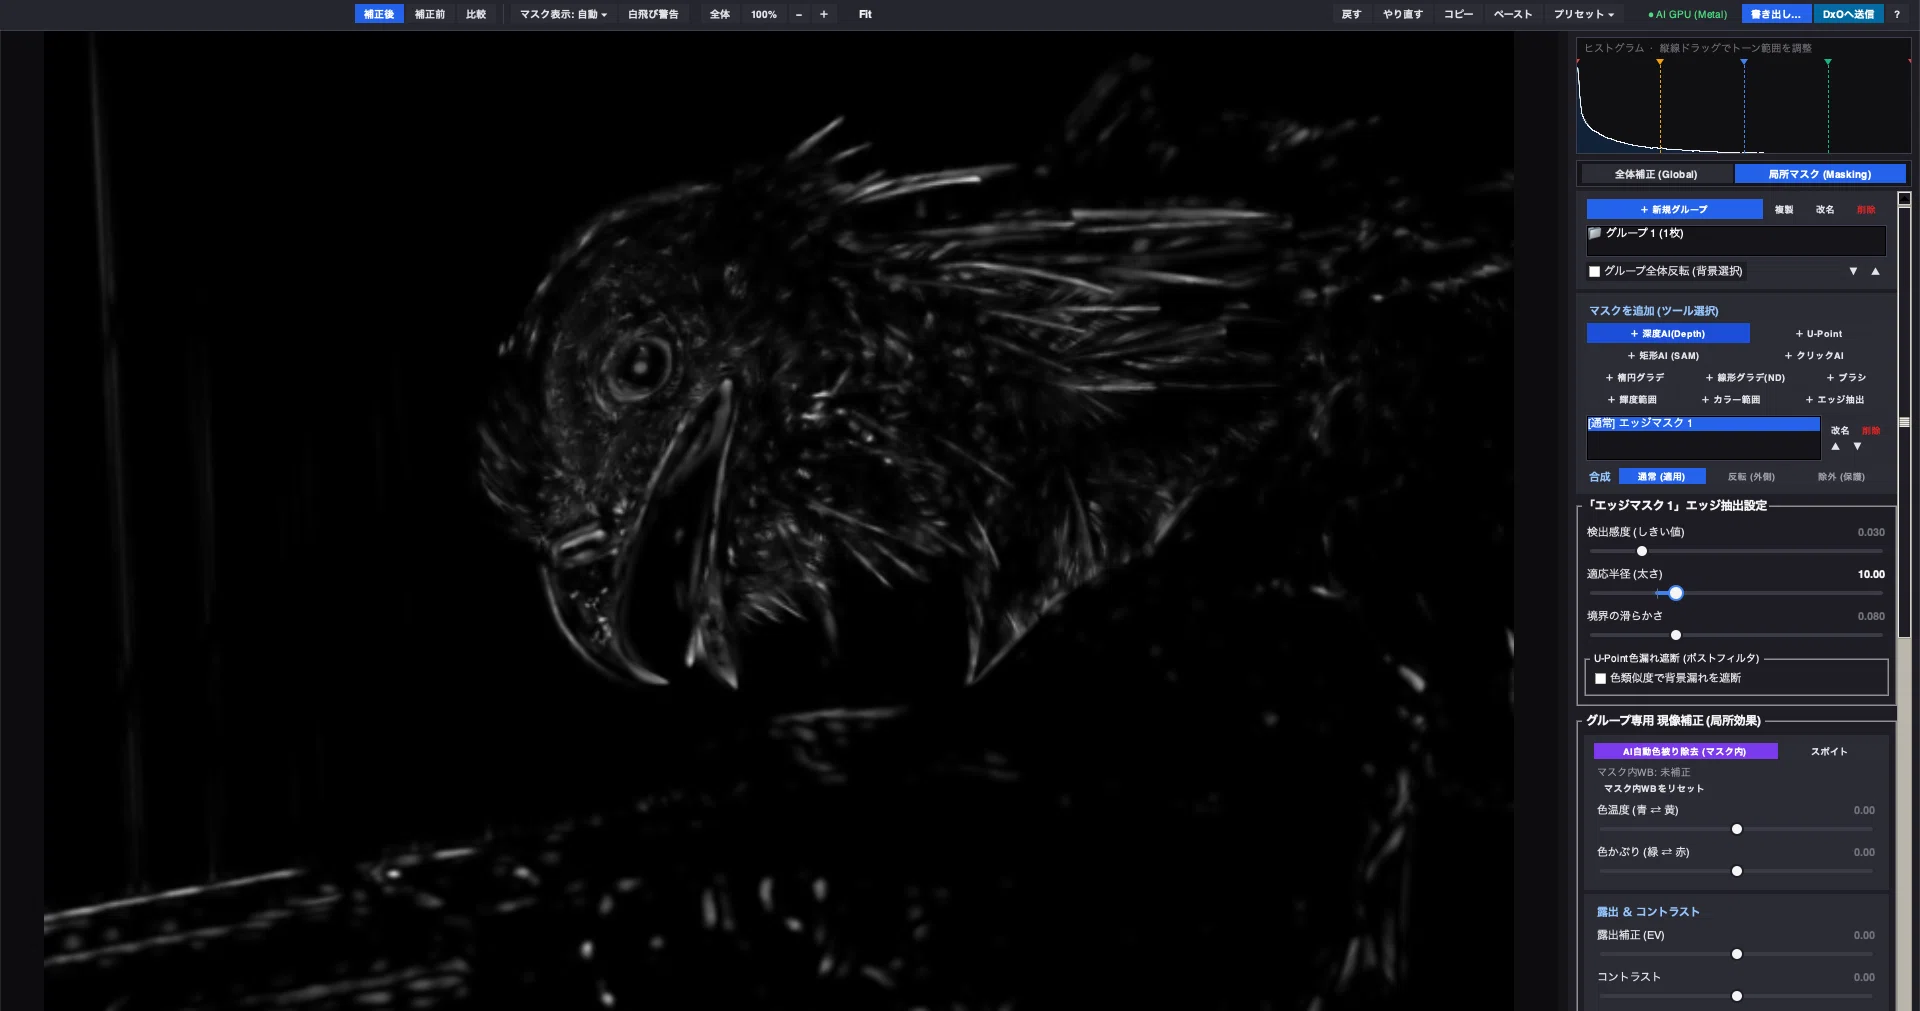
Task: Add a 深度AI(Depth) mask
Action: [x=1668, y=333]
